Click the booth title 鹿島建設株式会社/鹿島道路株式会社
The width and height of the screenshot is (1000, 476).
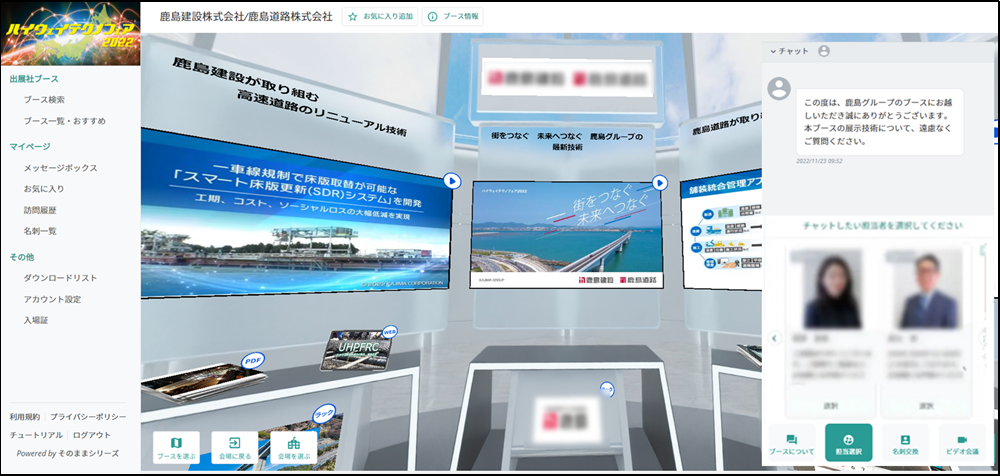246,17
